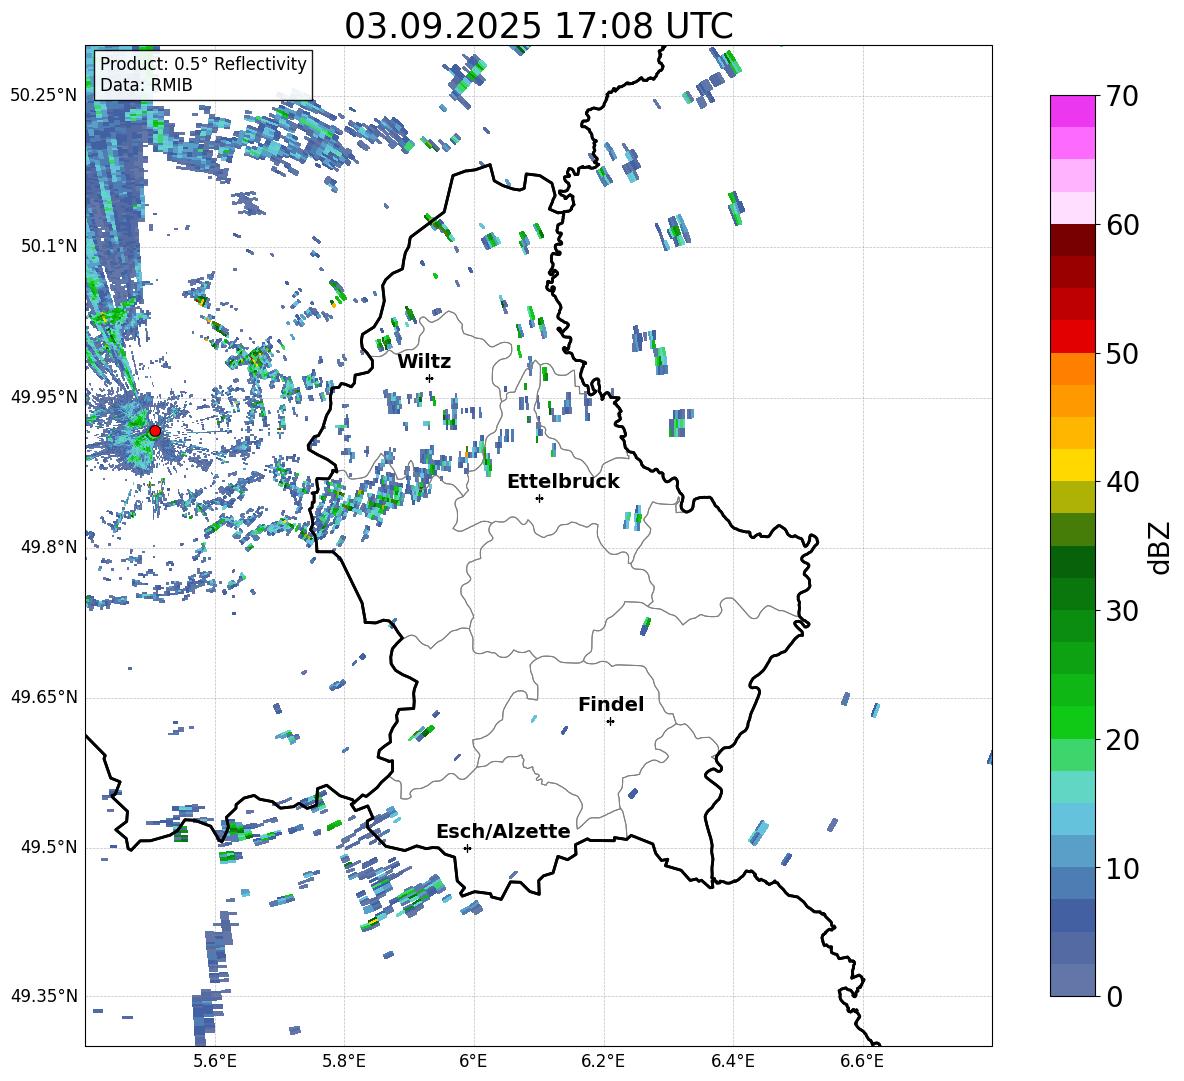This screenshot has width=1184, height=1081.
Task: Click the Ettelbruck city label
Action: pyautogui.click(x=563, y=482)
